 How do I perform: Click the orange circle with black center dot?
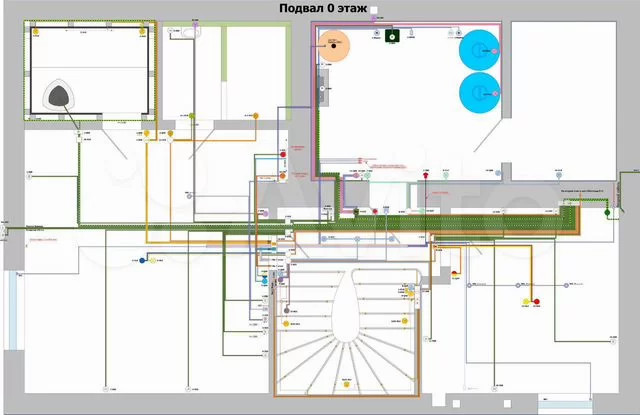pos(334,46)
